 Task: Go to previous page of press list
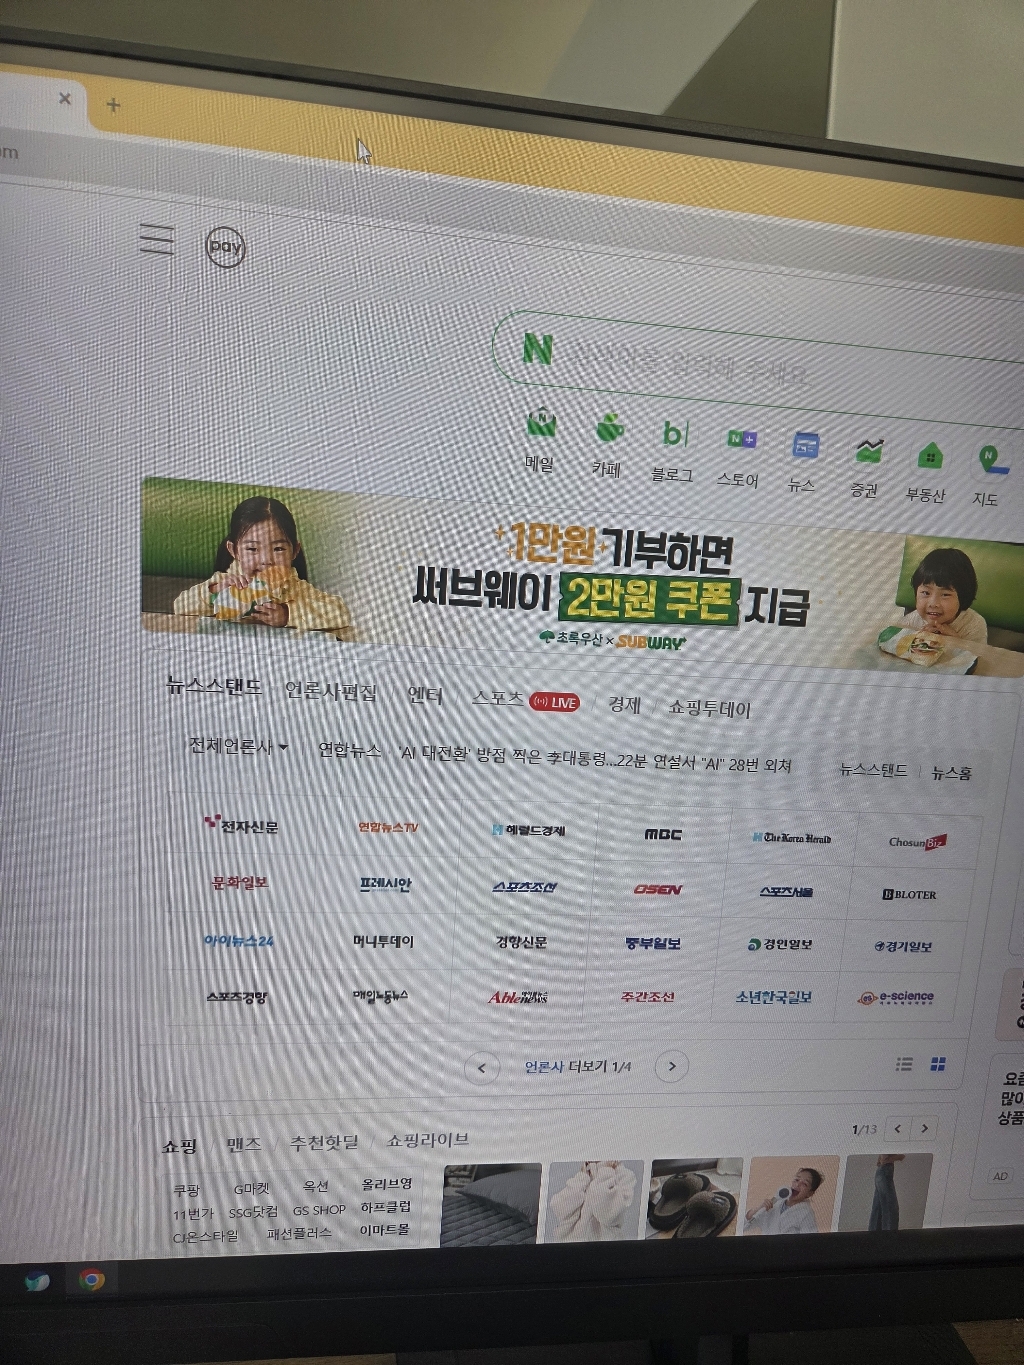tap(482, 1068)
